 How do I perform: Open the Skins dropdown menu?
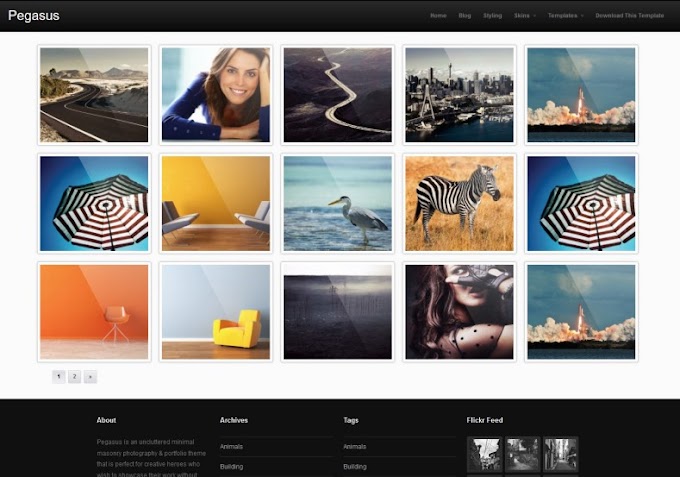(525, 16)
